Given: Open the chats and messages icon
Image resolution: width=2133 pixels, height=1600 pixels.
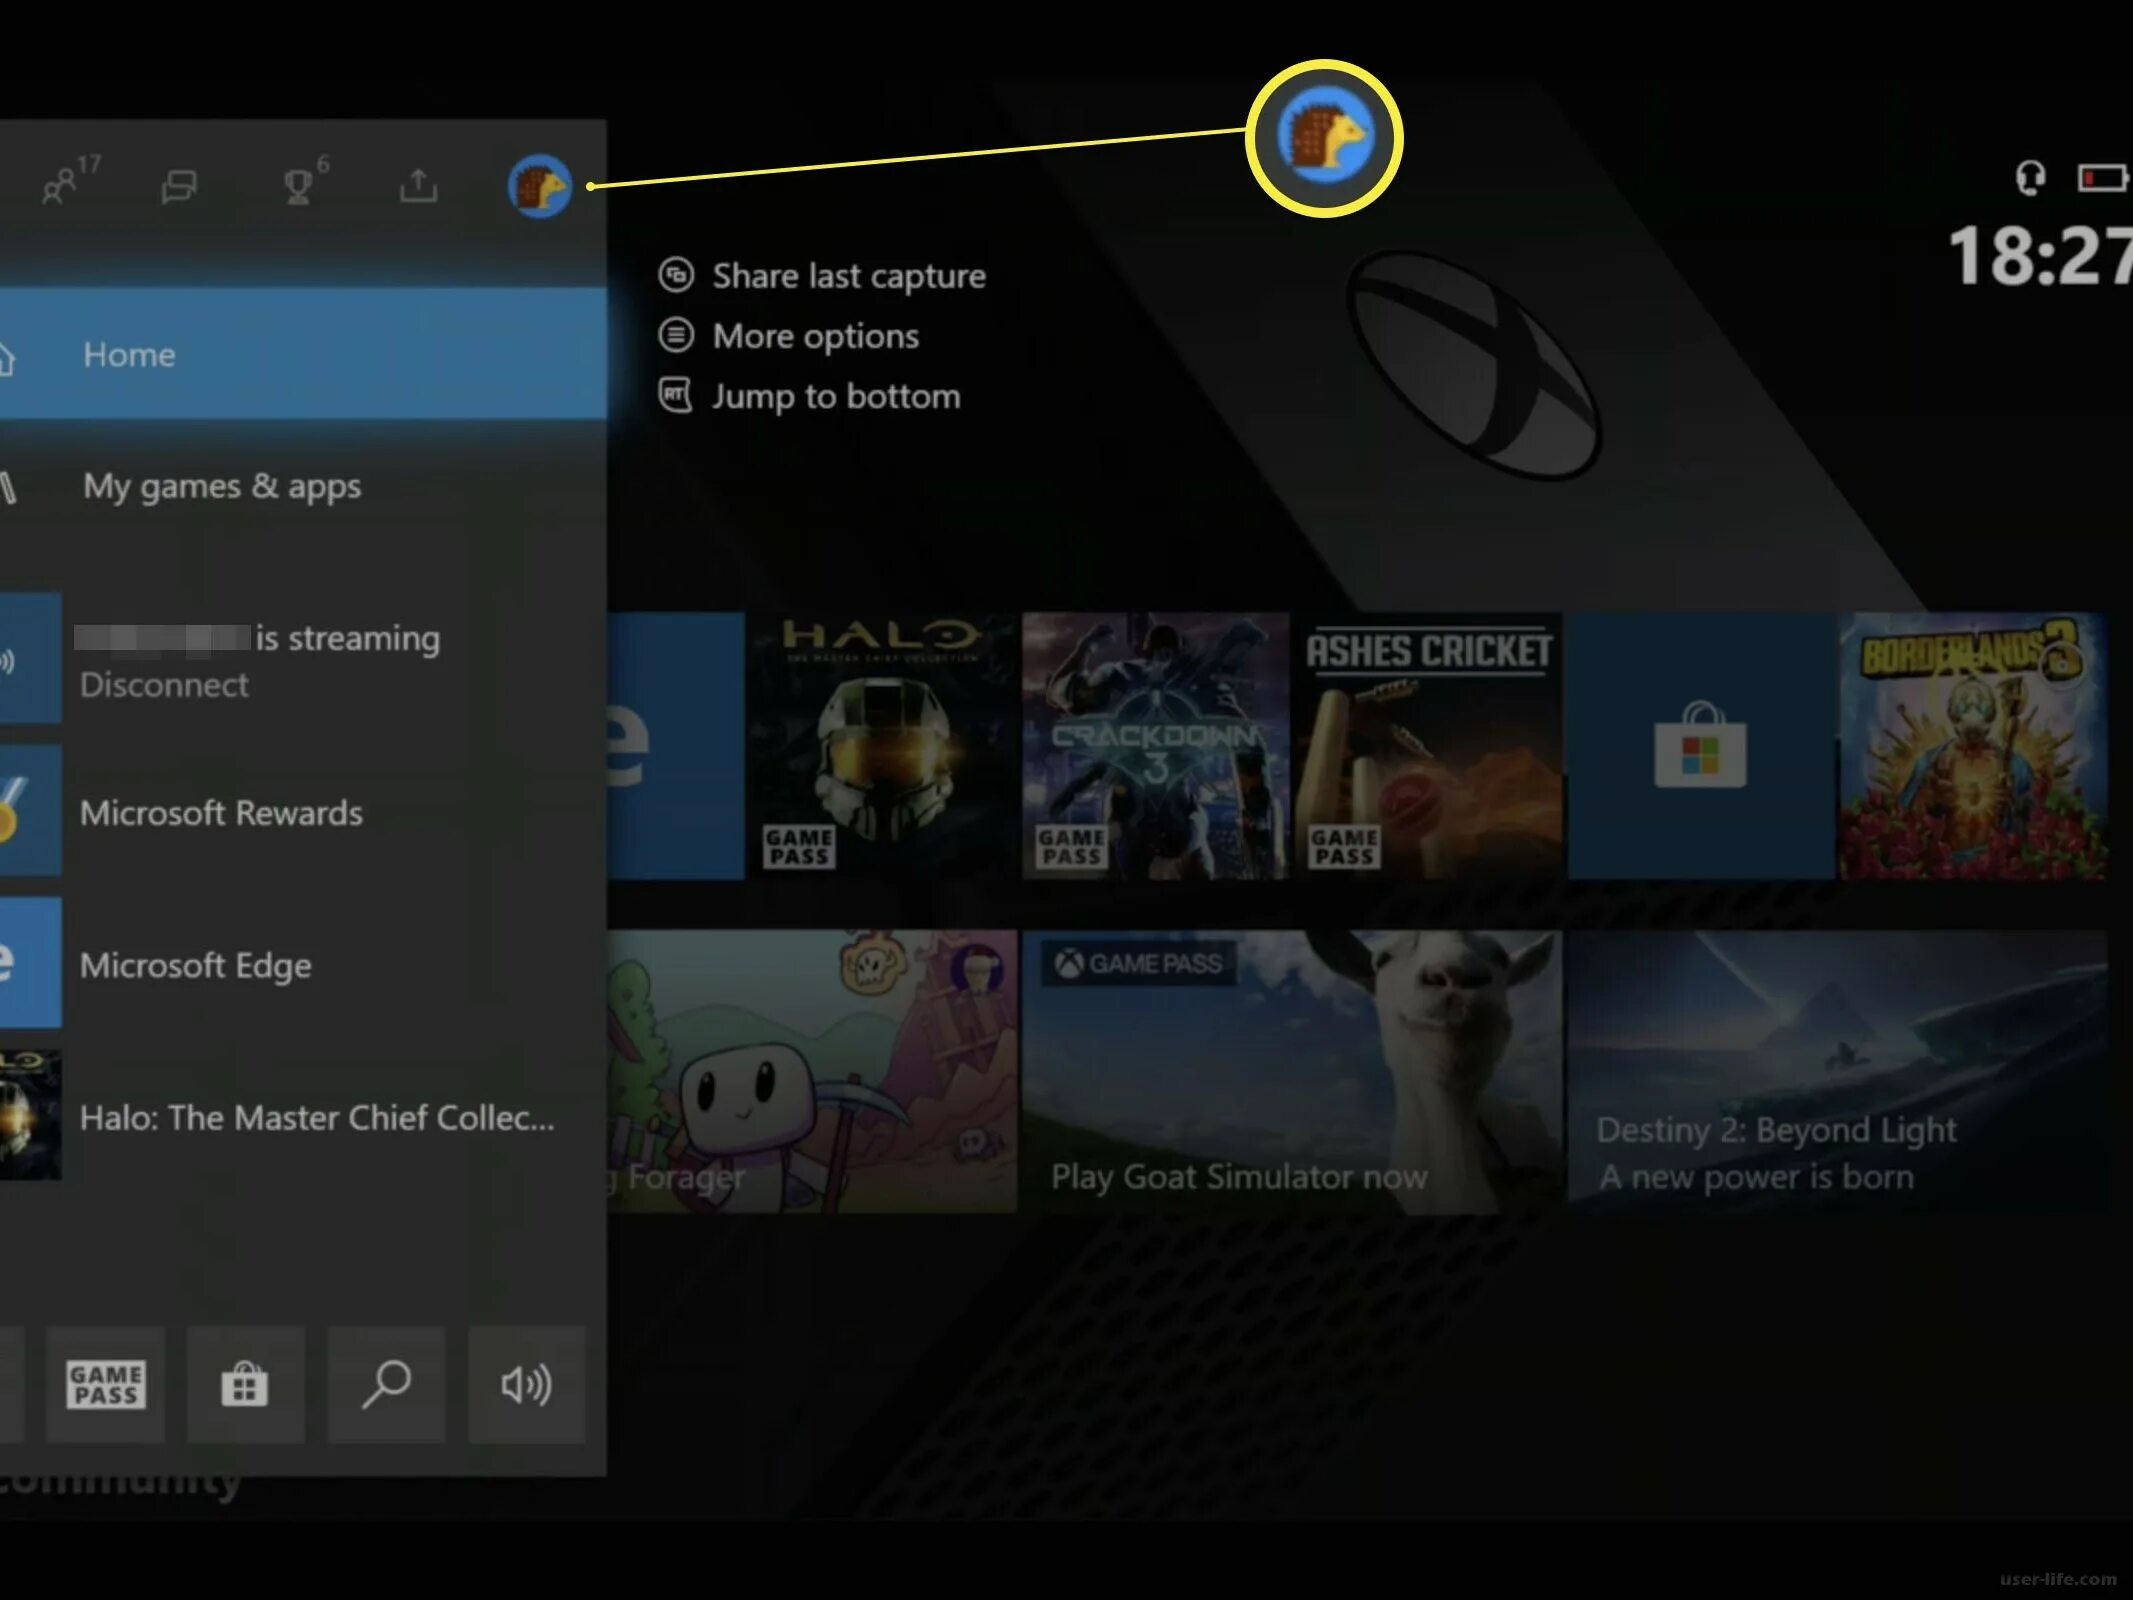Looking at the screenshot, I should pos(179,186).
